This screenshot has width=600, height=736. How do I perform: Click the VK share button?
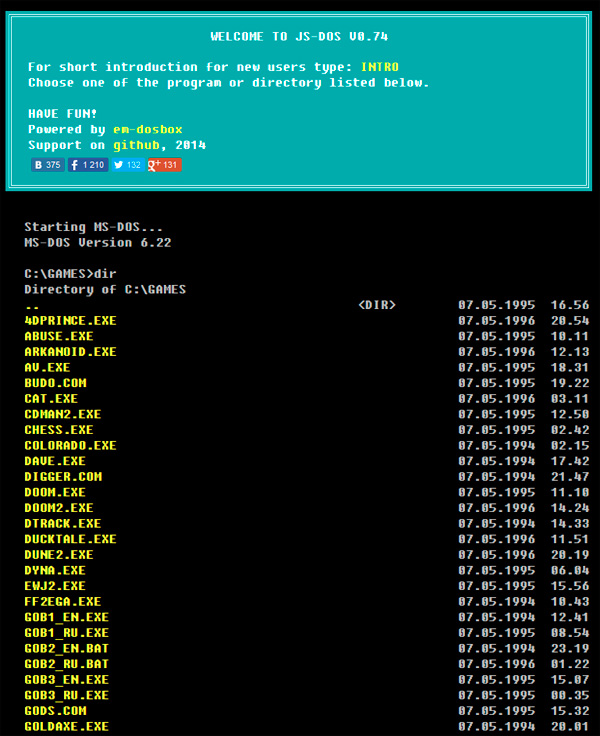(x=47, y=165)
